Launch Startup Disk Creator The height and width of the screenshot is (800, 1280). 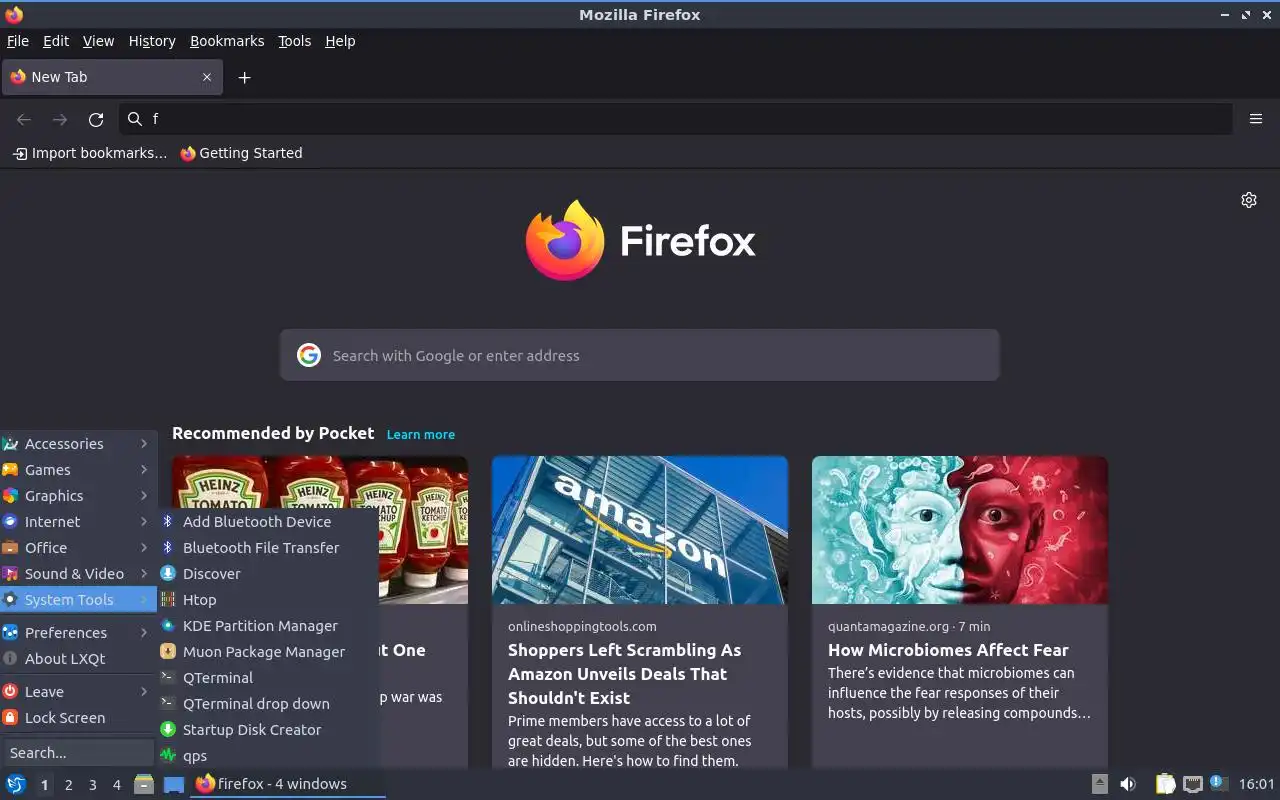click(268, 730)
